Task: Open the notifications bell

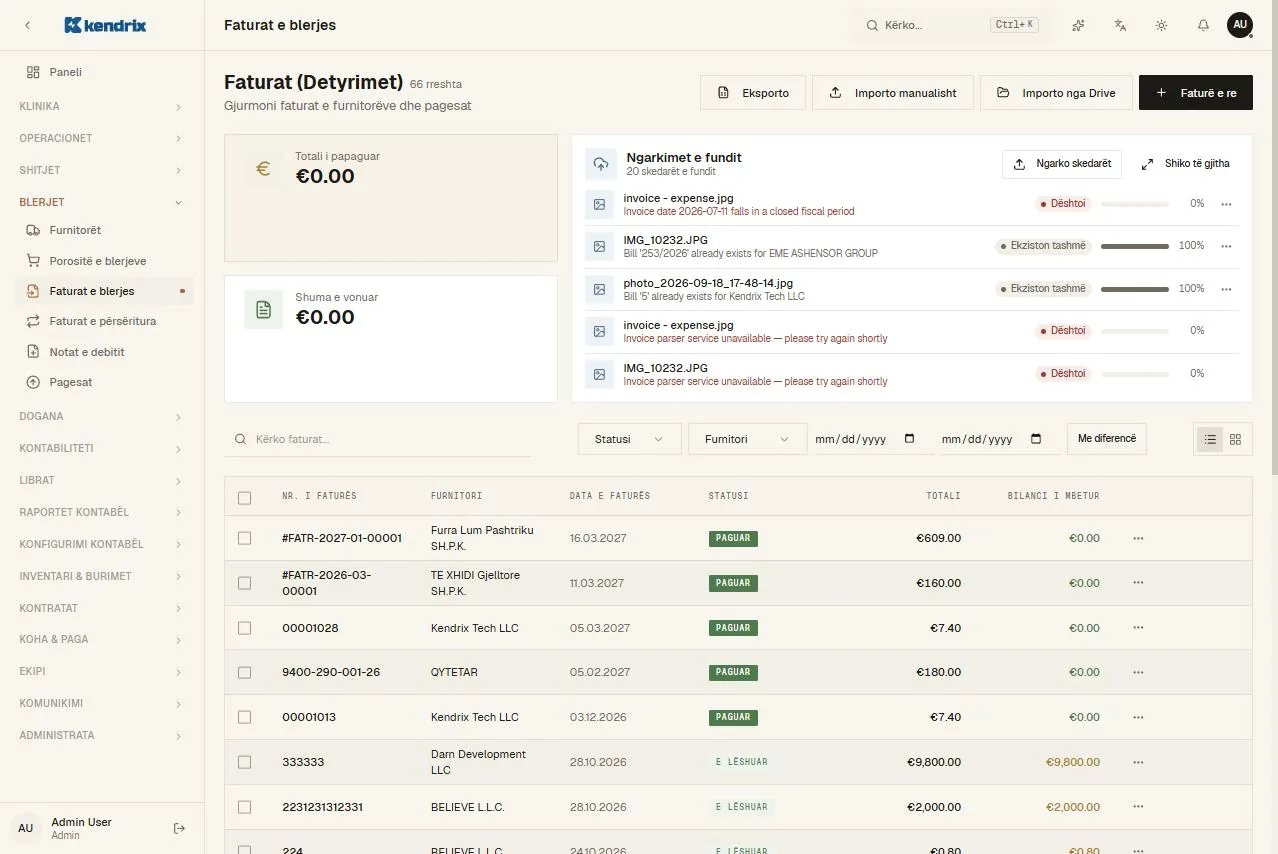Action: tap(1203, 25)
